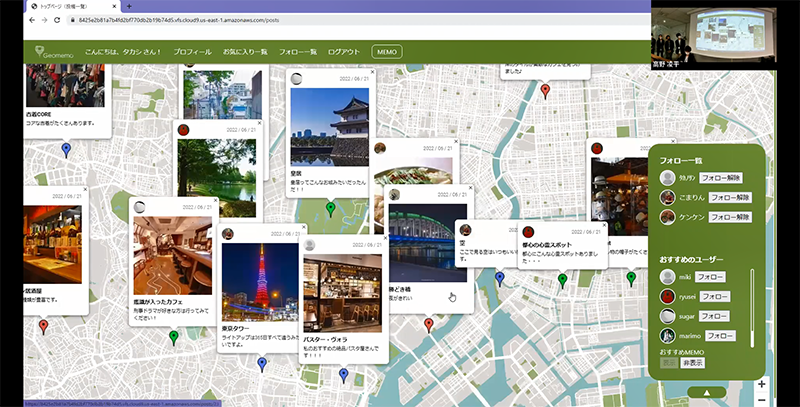The image size is (800, 407).
Task: Open the お気に入り一覧 menu item
Action: [246, 51]
